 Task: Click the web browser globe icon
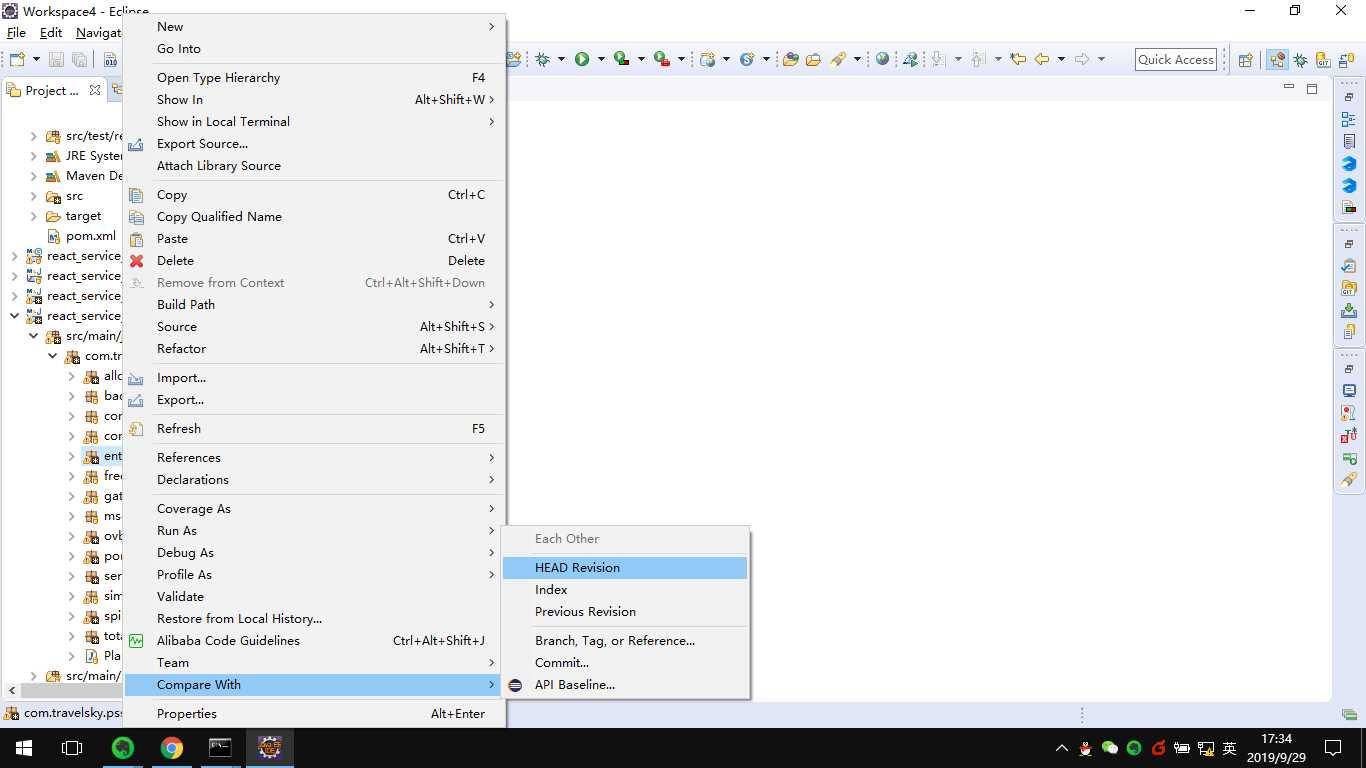click(x=883, y=59)
